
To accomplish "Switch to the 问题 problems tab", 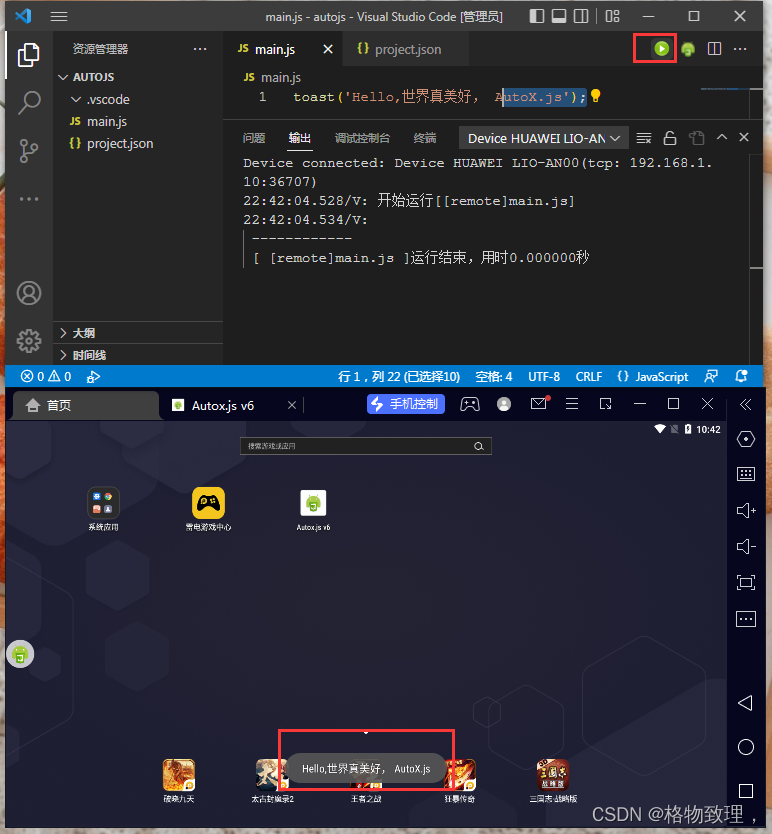I will 254,138.
